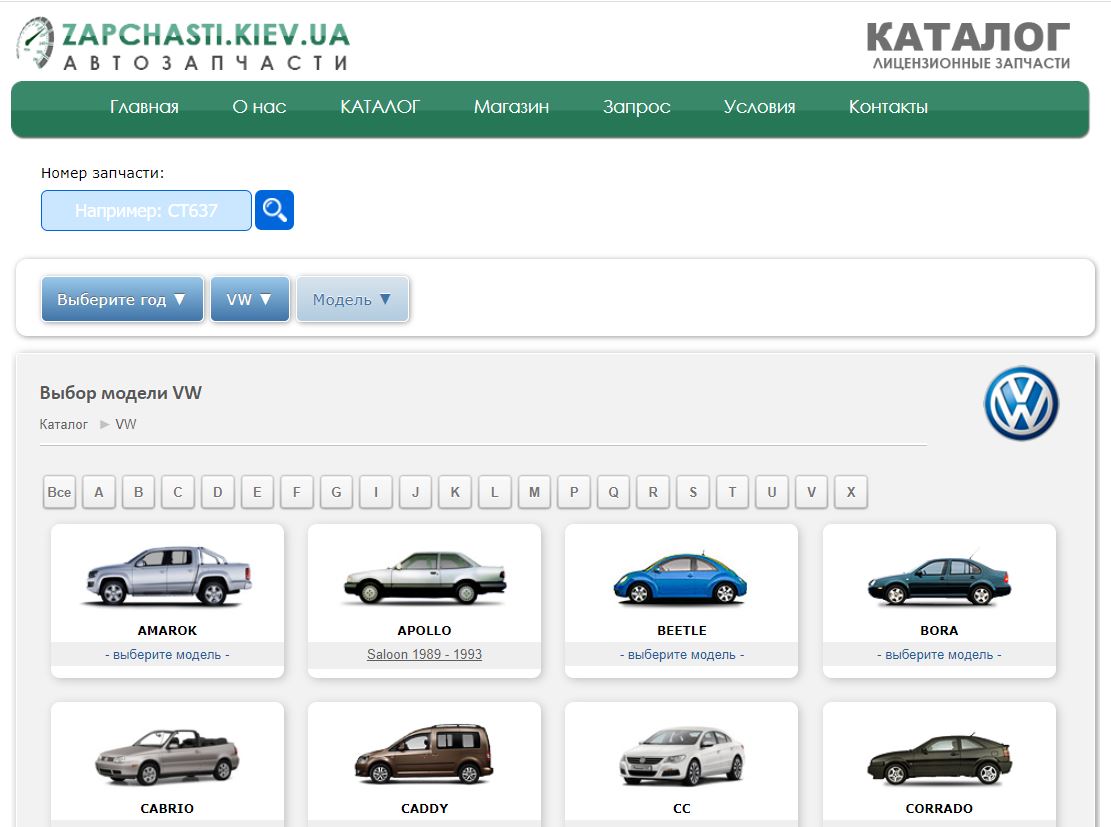Open 'Запрос' menu item

coord(636,107)
